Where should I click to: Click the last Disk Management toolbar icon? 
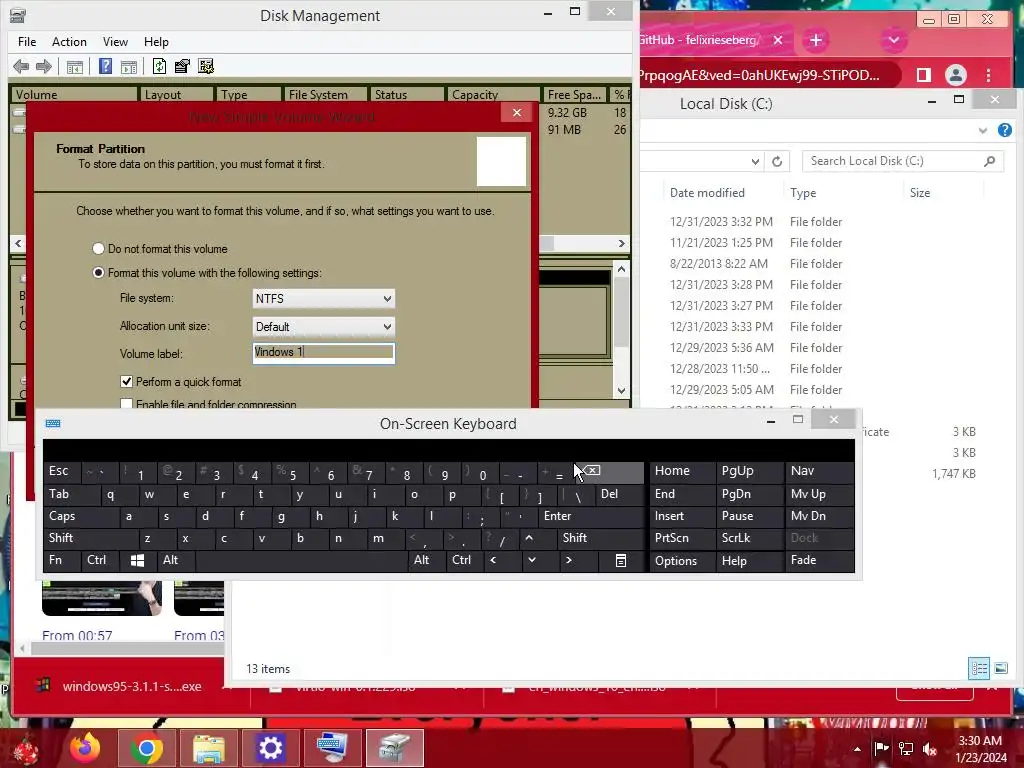[206, 66]
